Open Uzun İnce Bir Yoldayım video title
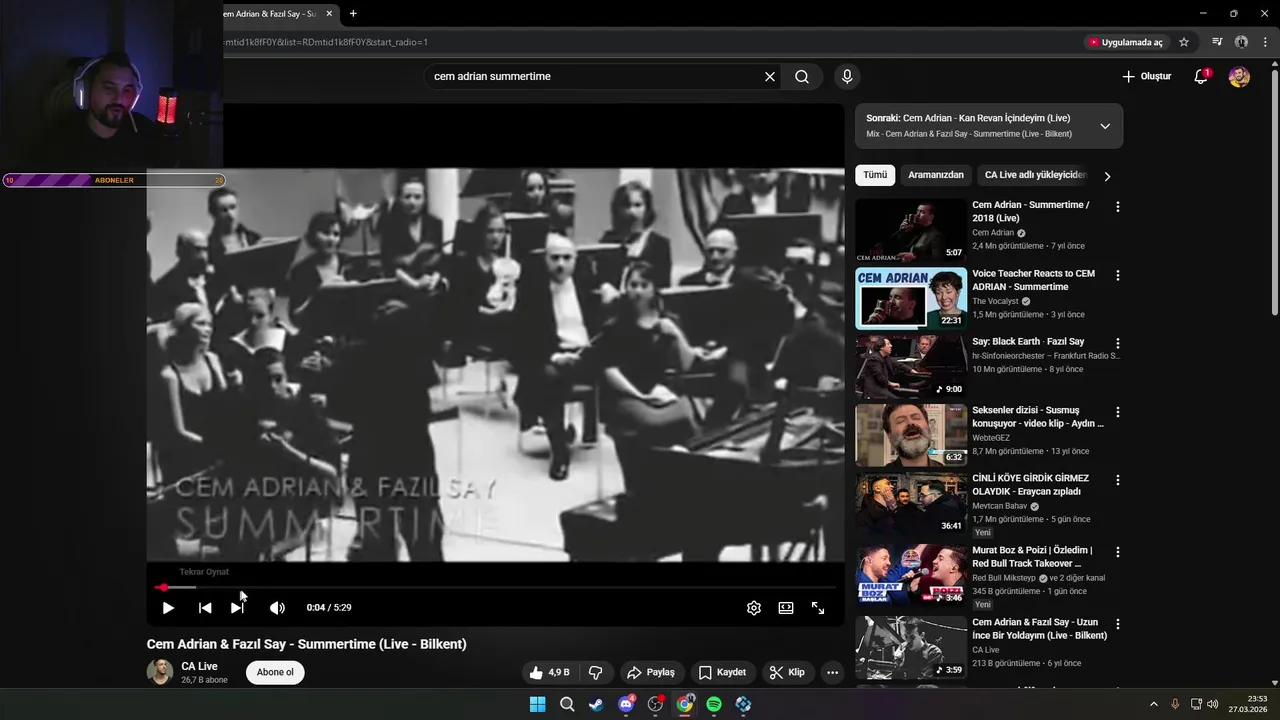This screenshot has height=720, width=1280. [x=1039, y=629]
